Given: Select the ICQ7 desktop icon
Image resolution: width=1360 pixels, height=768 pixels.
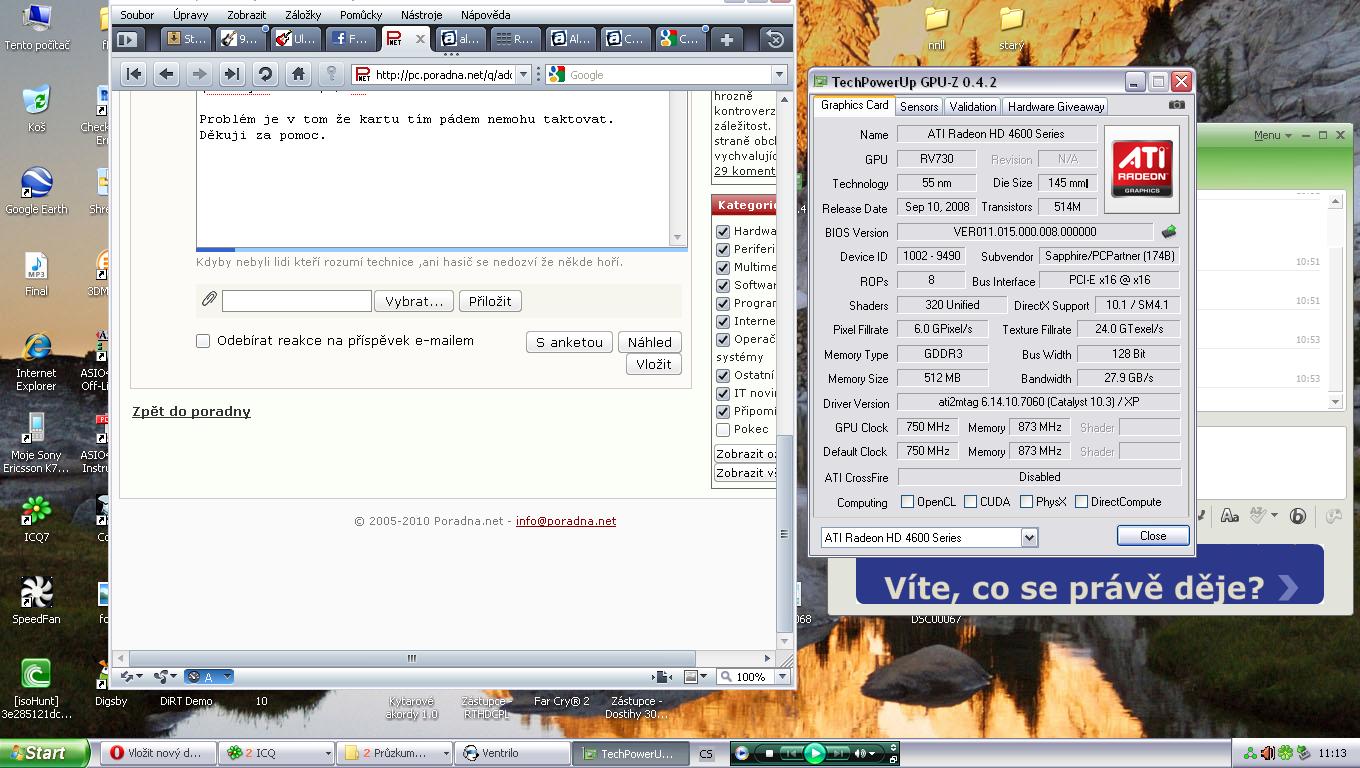Looking at the screenshot, I should point(36,519).
